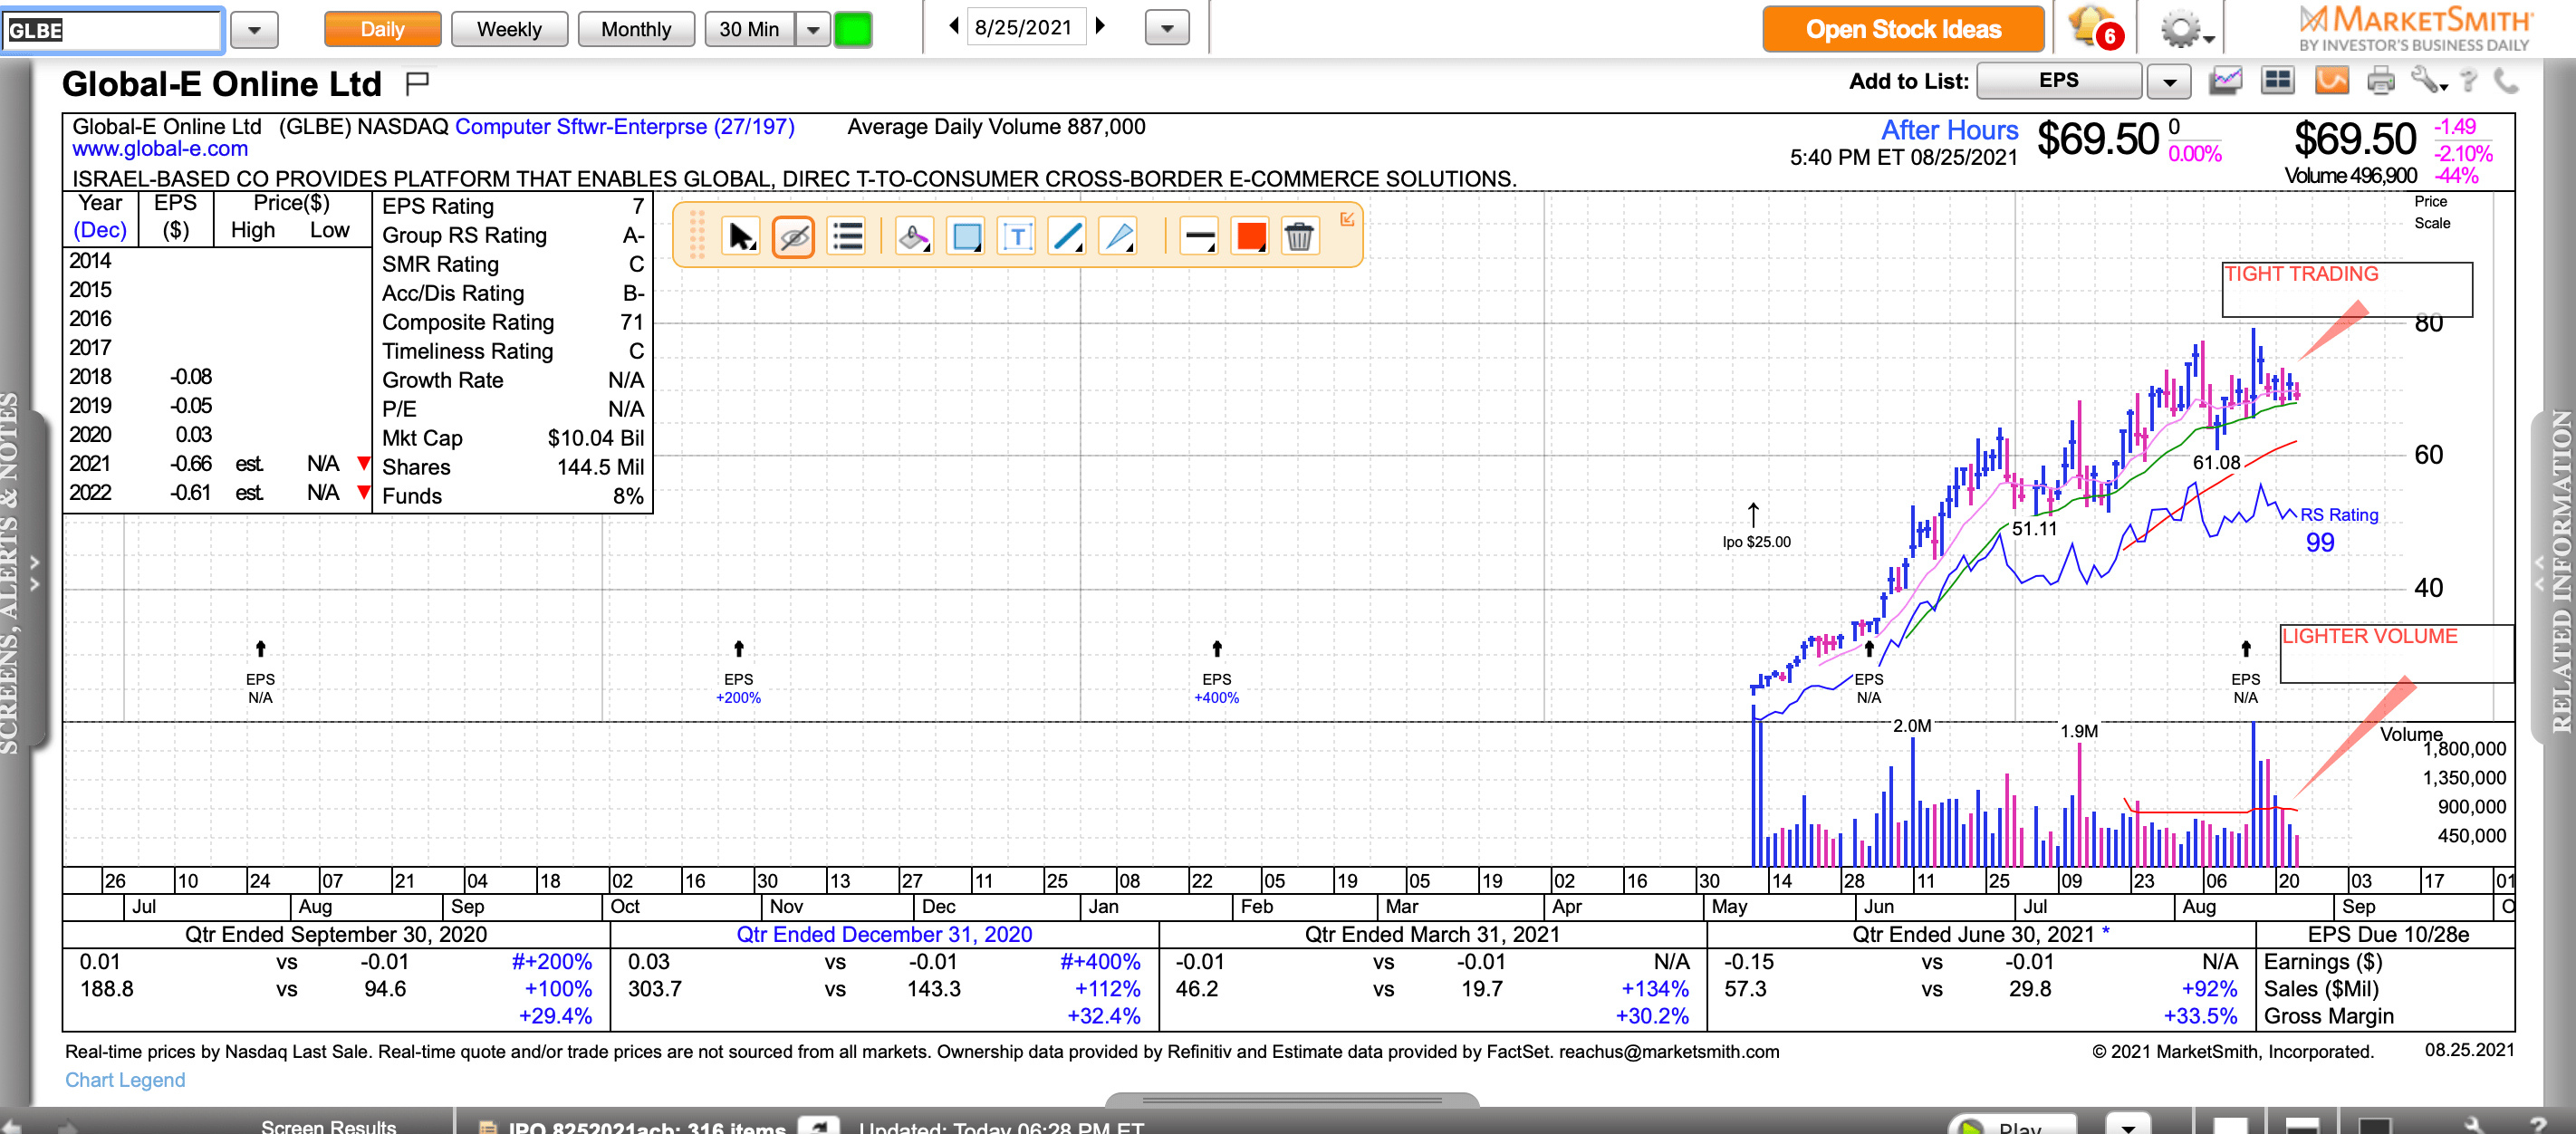Open the red color swatch picker

(1250, 237)
